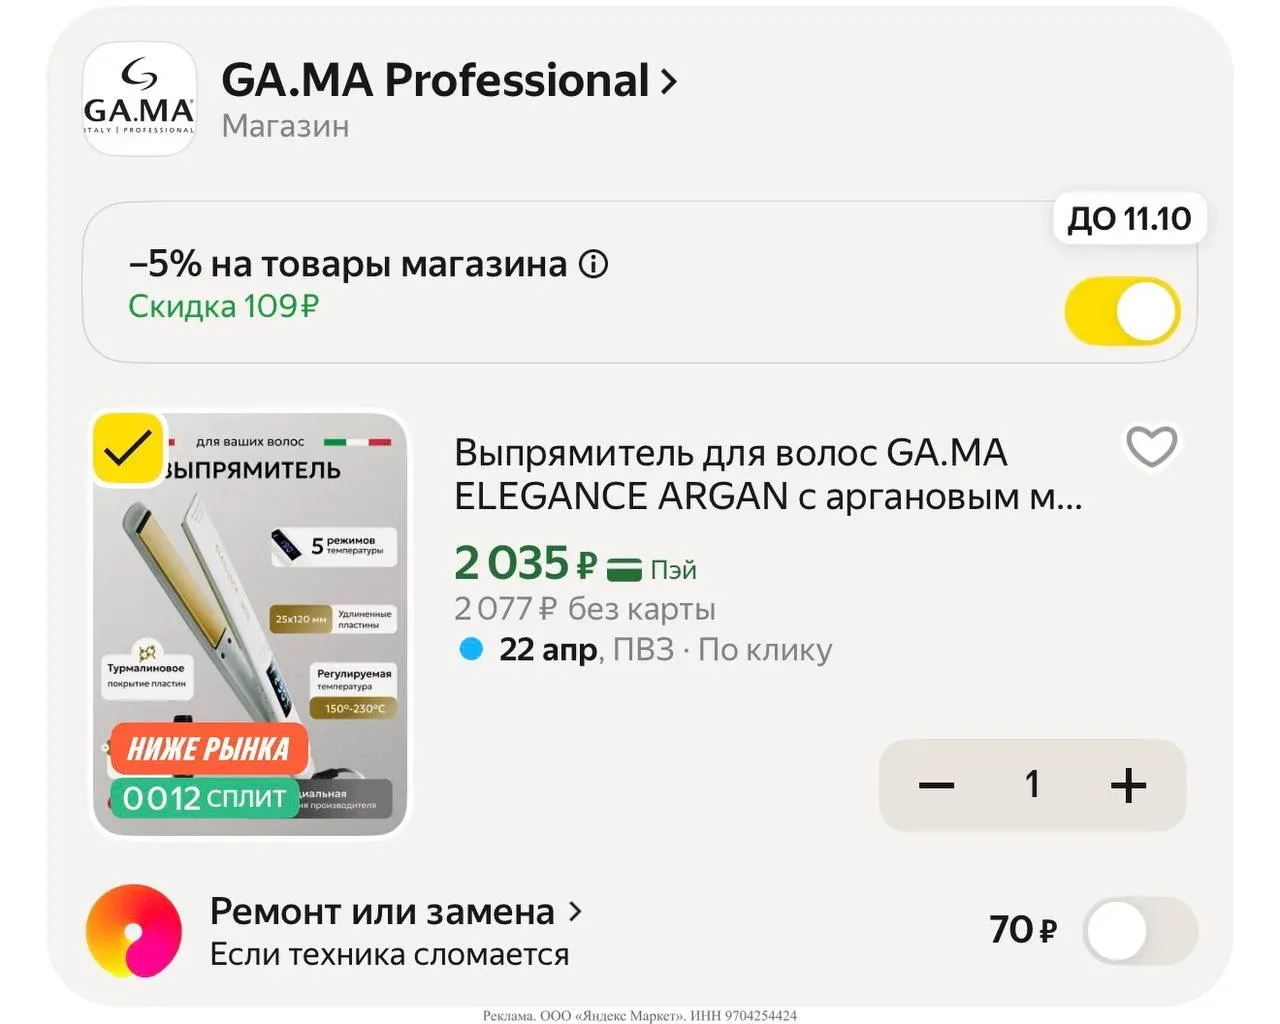This screenshot has height=1024, width=1280.
Task: Expand 'Ремонт или замена' details chevron
Action: coord(575,911)
